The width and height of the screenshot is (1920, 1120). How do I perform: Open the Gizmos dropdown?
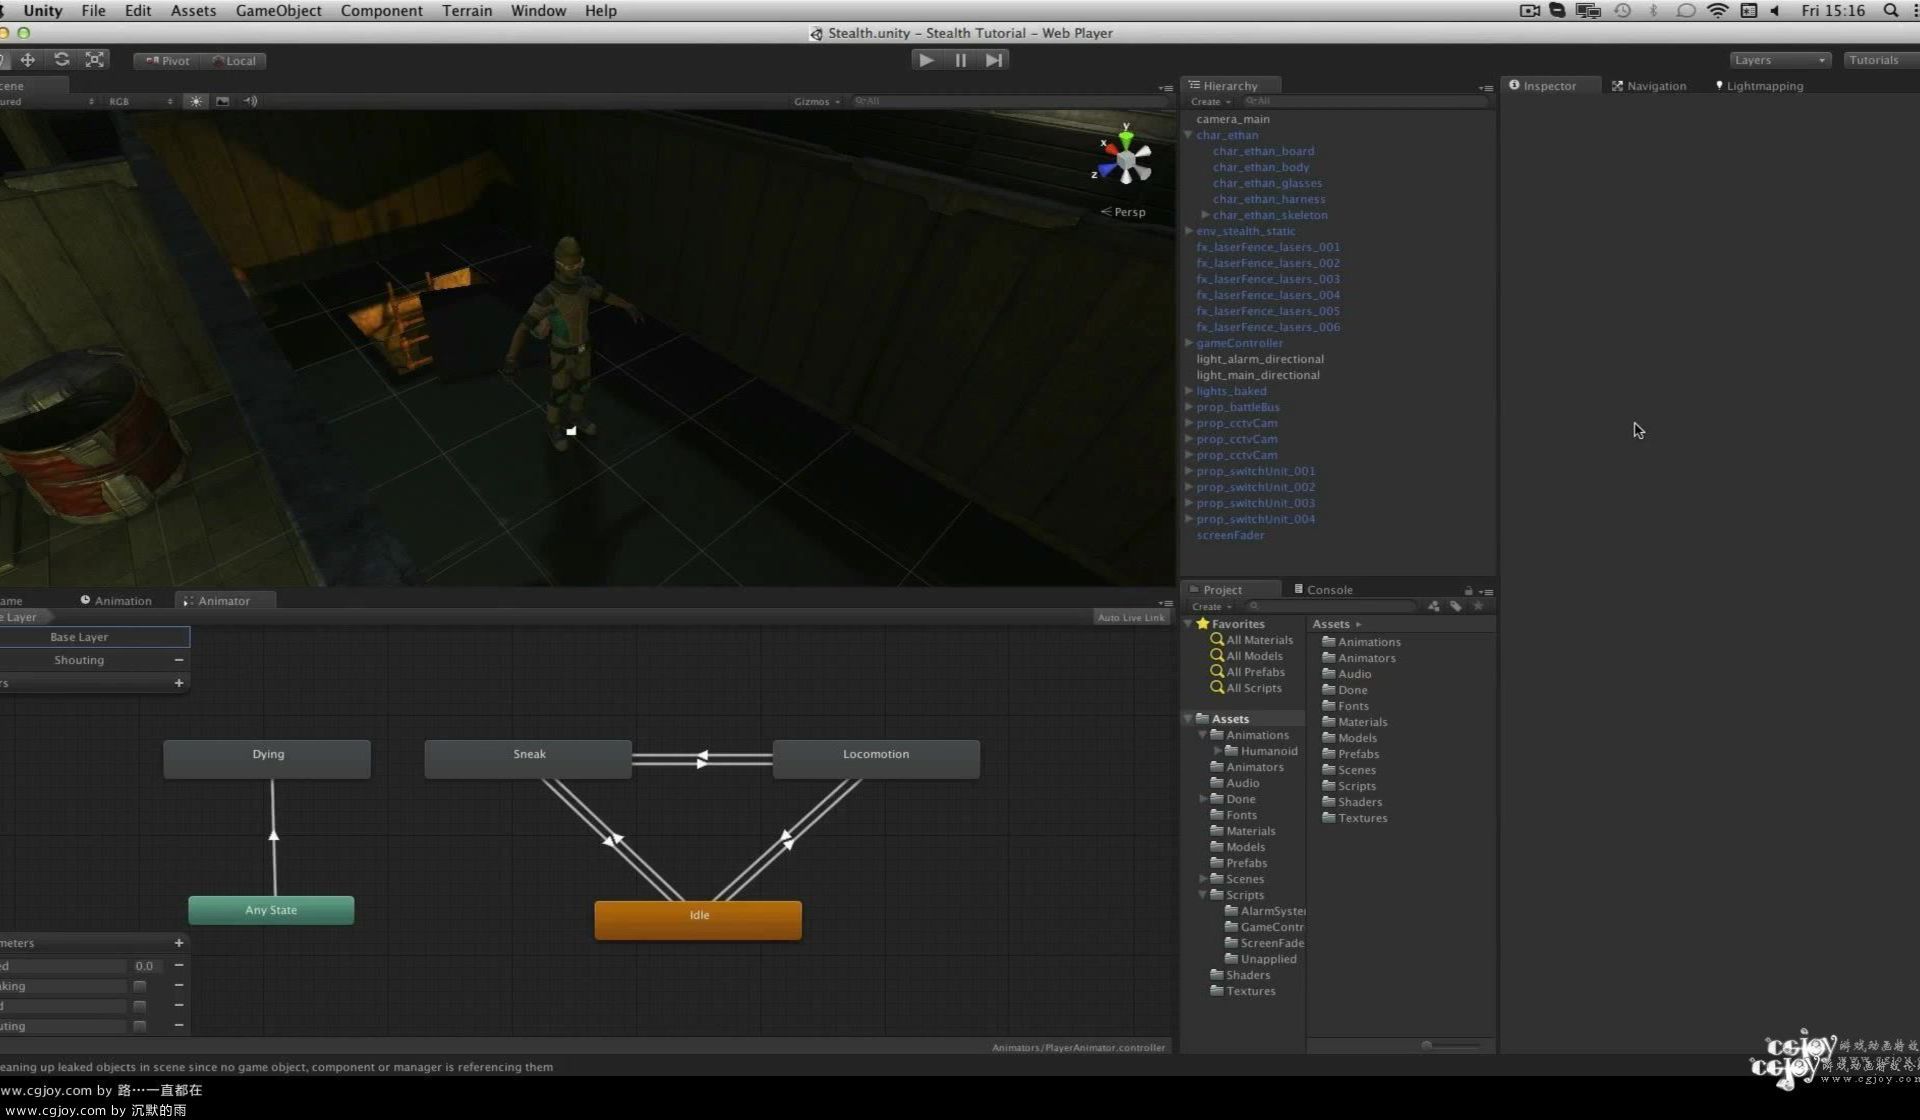coord(816,102)
